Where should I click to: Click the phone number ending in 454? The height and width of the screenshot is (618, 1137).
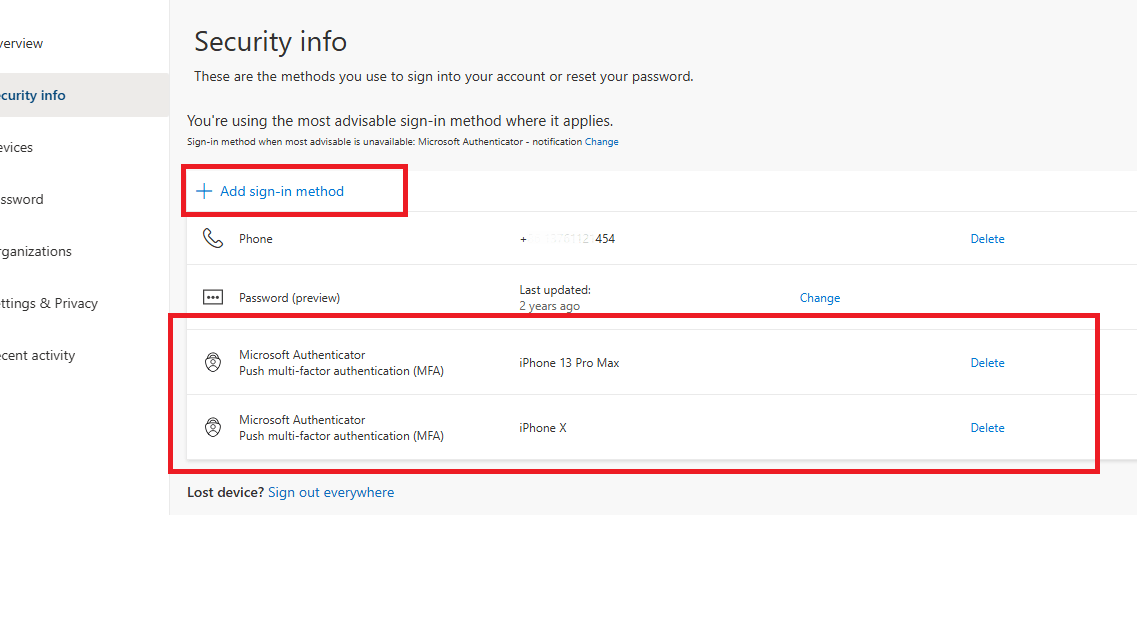567,239
